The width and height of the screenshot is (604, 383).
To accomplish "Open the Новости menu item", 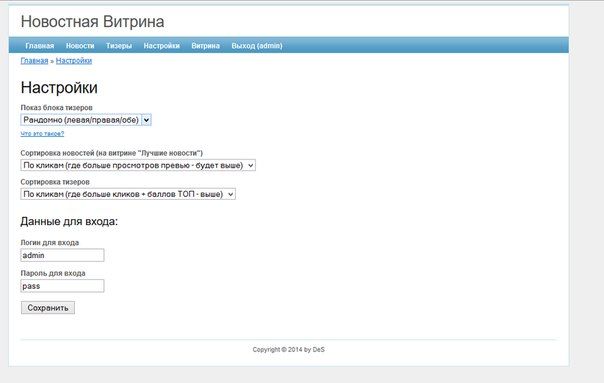I will pyautogui.click(x=80, y=46).
